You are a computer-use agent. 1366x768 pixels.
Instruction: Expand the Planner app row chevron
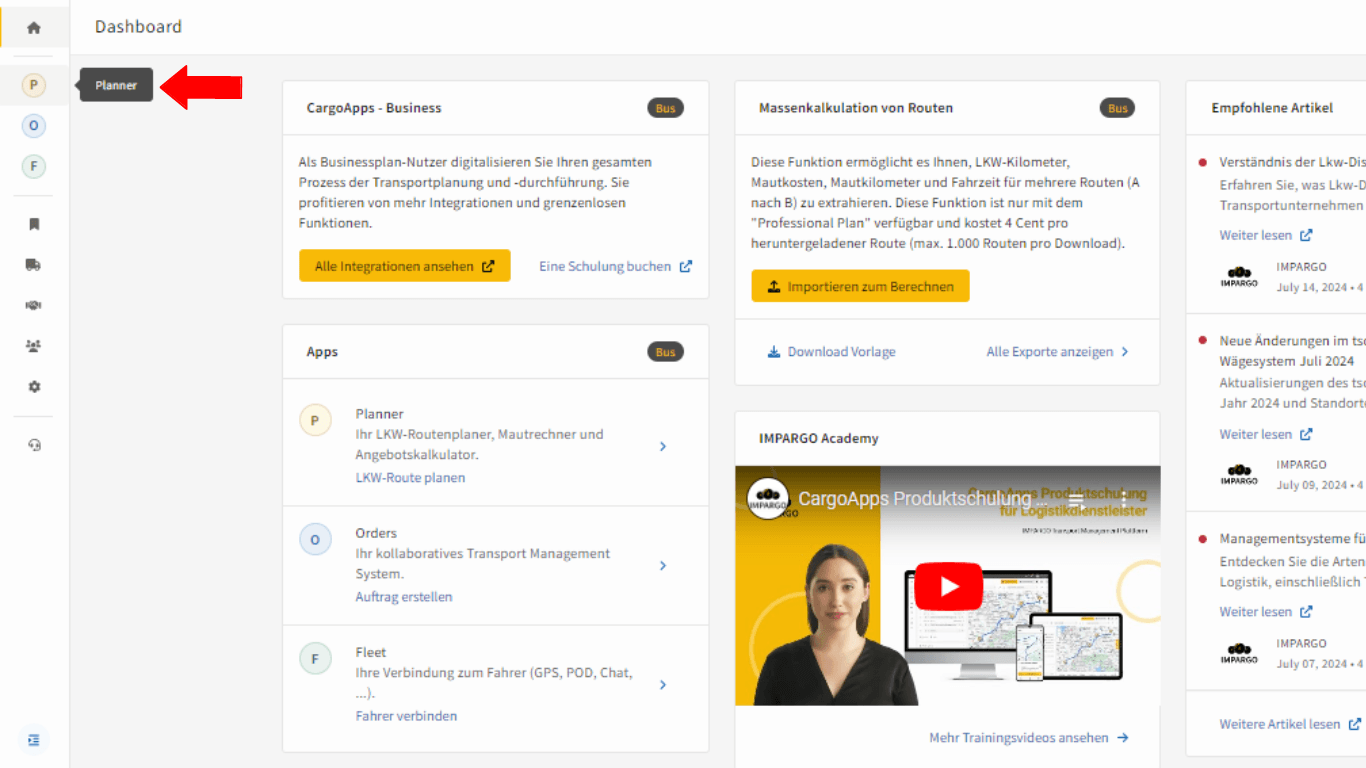(x=663, y=447)
